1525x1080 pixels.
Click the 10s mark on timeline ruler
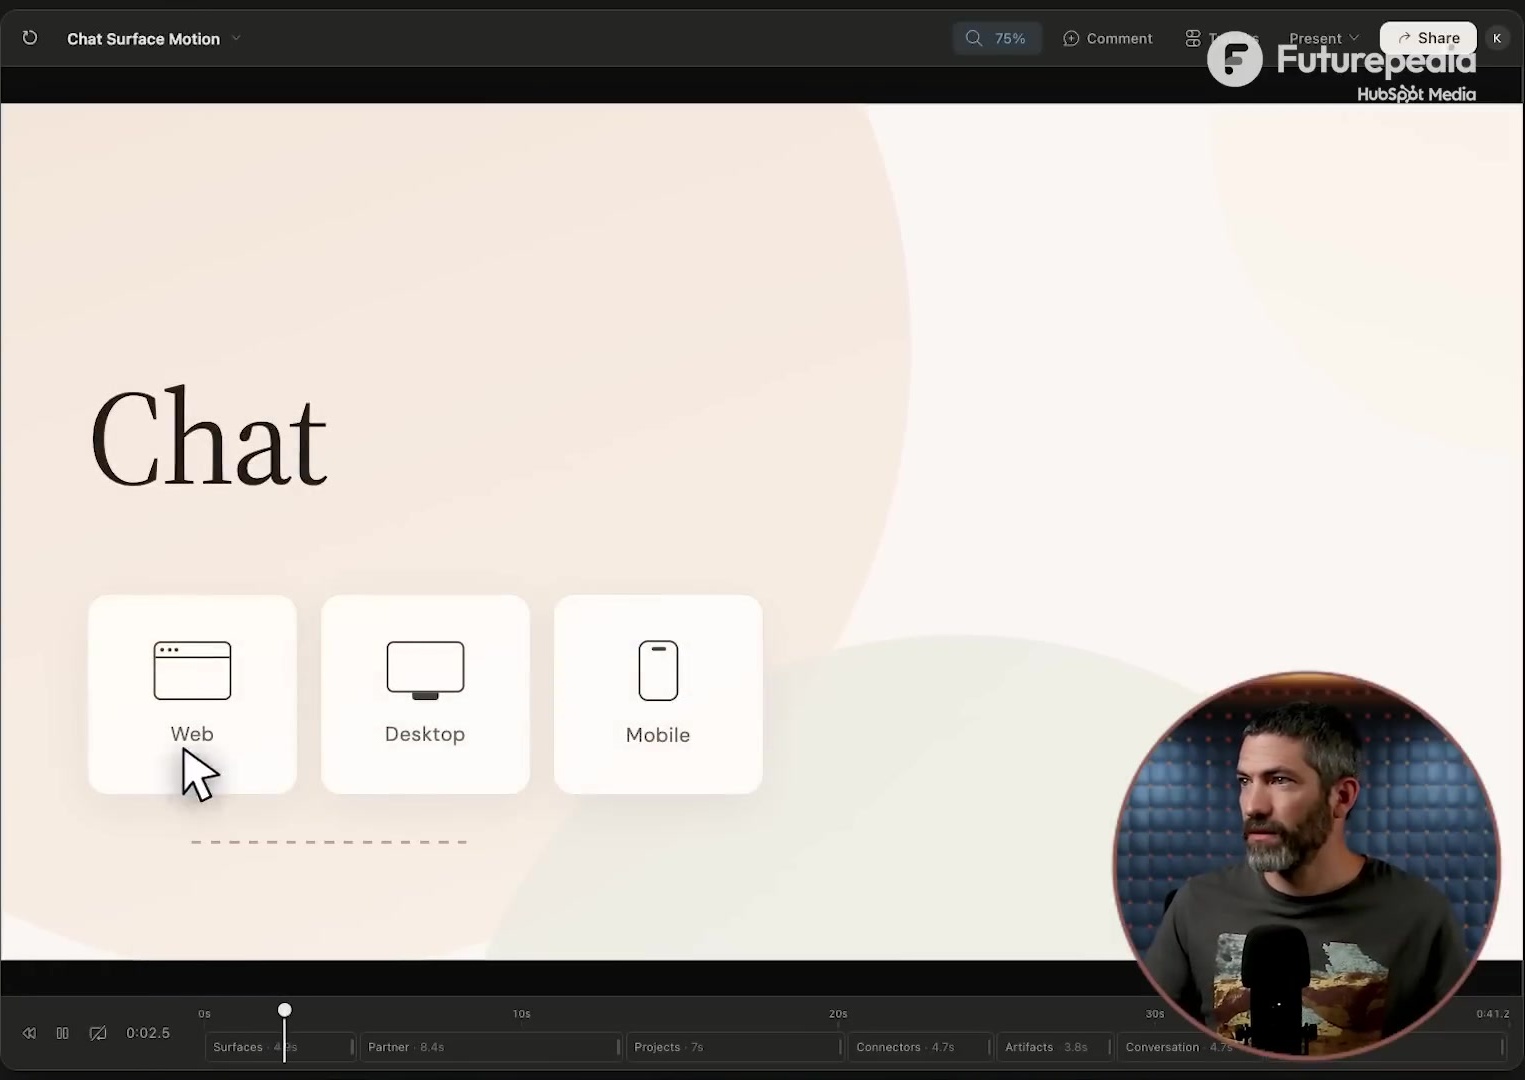click(x=522, y=1014)
